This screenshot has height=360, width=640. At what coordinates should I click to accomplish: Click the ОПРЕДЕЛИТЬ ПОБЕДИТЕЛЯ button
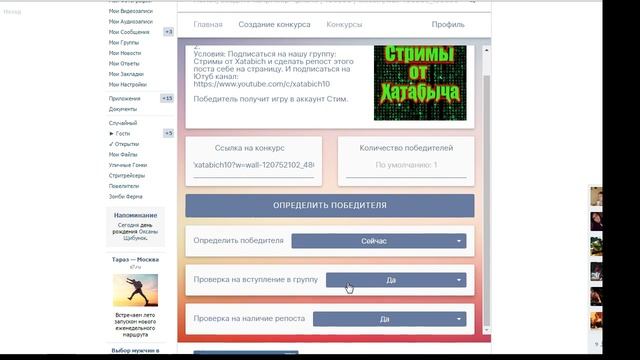click(330, 205)
